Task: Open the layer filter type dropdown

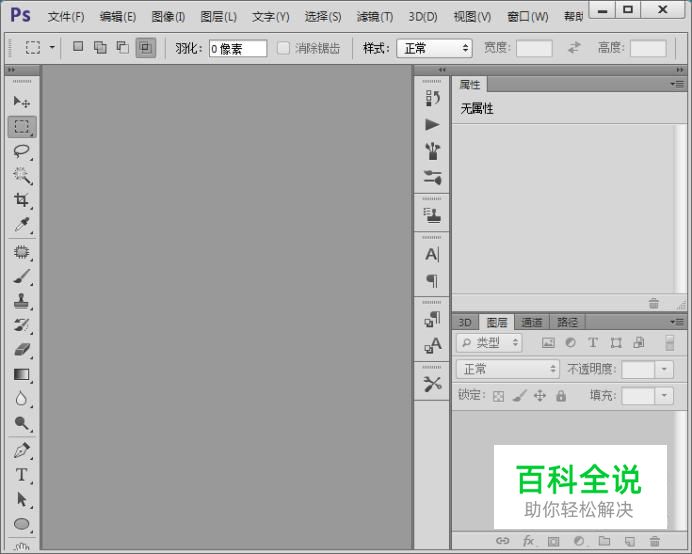Action: (x=489, y=343)
